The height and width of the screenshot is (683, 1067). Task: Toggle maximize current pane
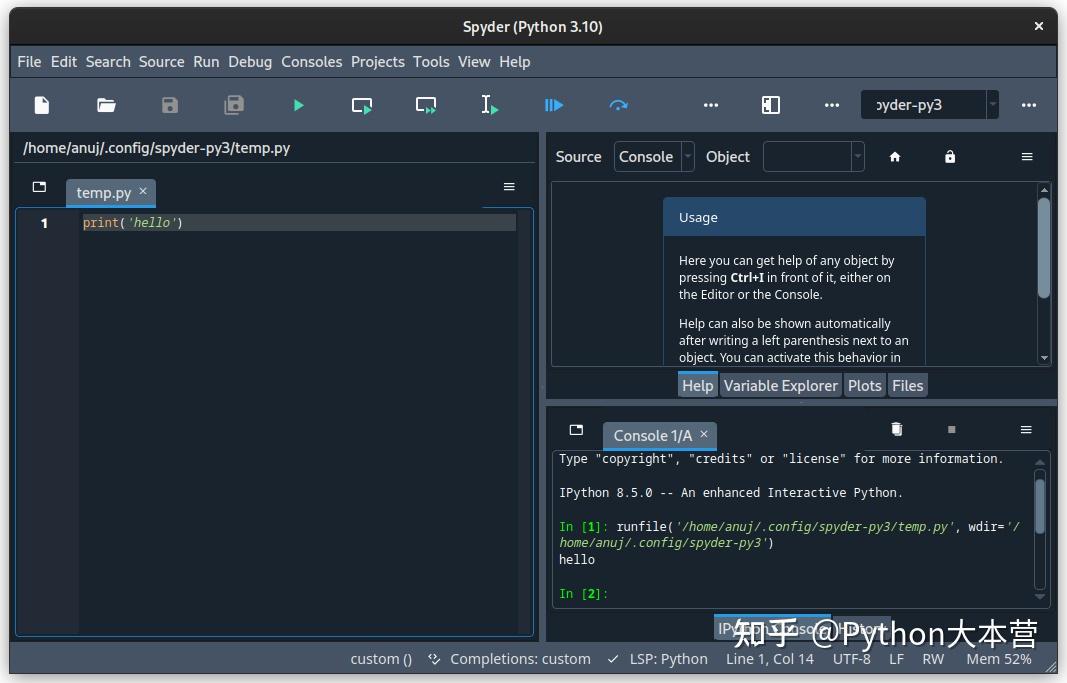pos(770,105)
